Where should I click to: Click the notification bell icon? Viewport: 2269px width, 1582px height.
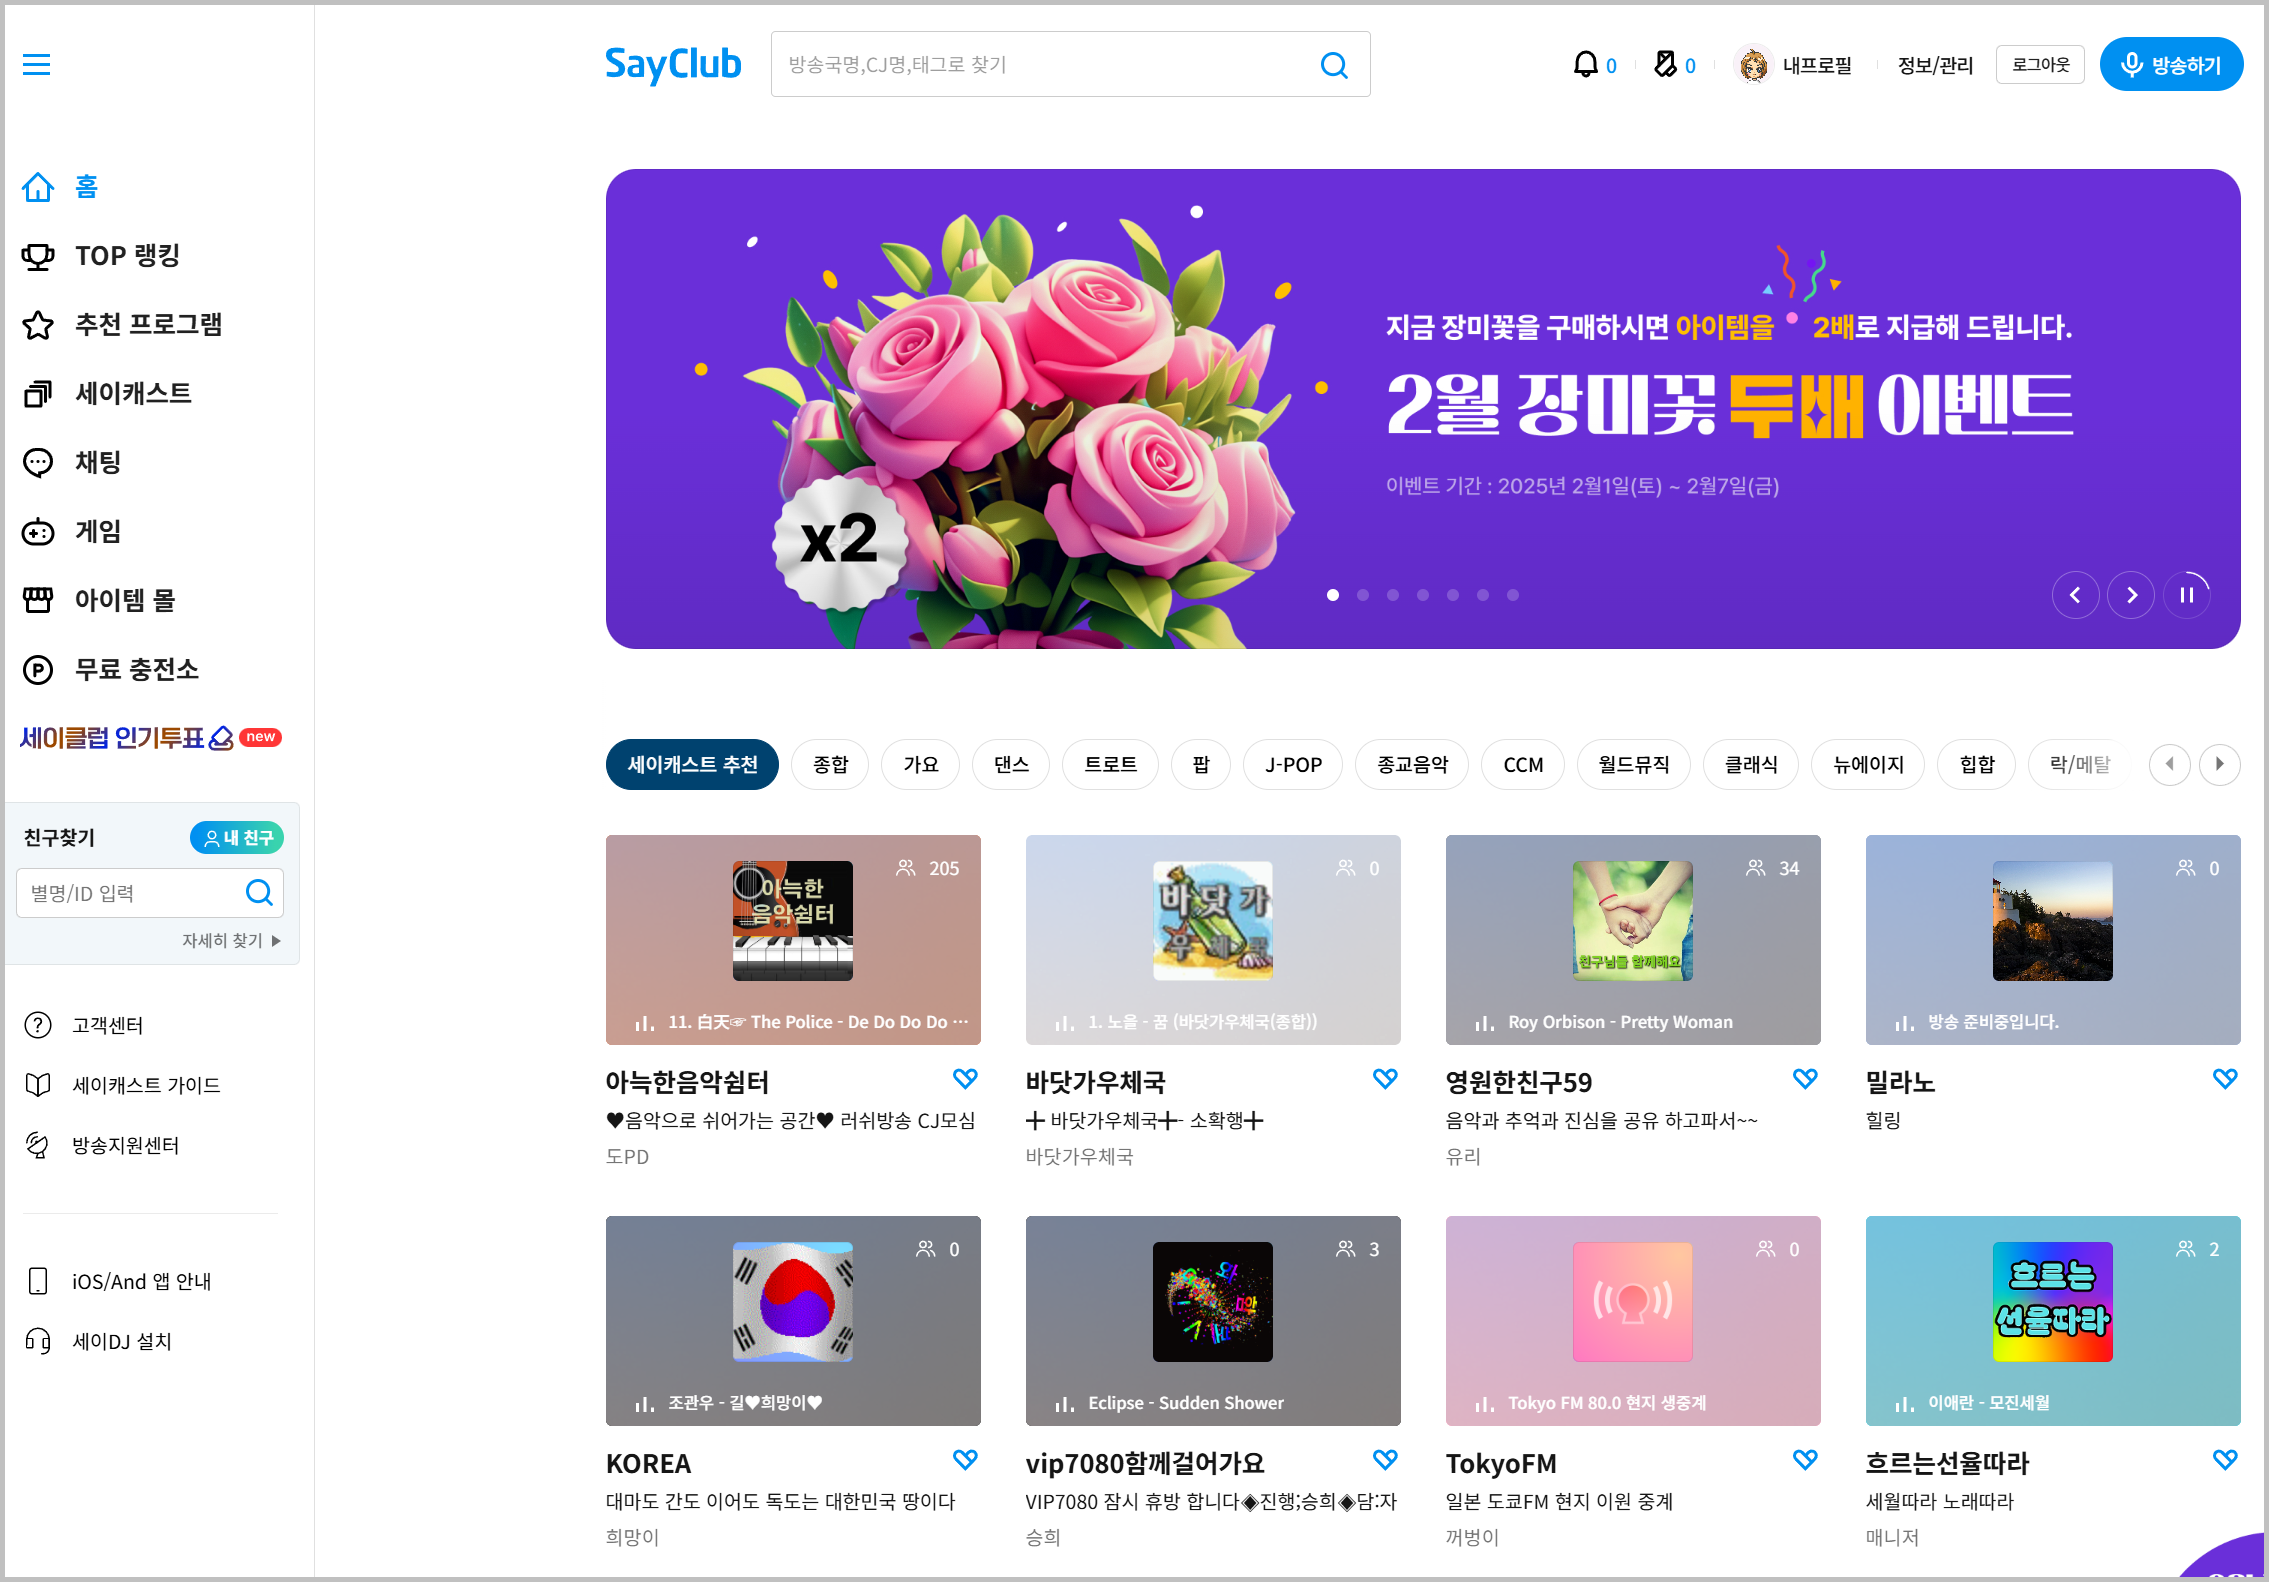coord(1585,65)
